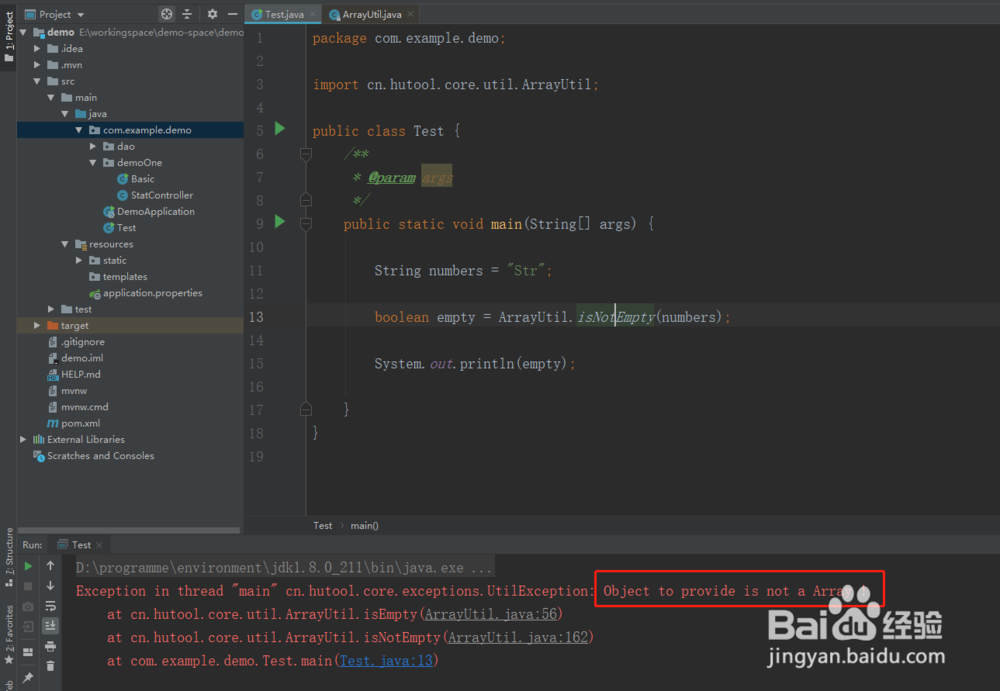Image resolution: width=1000 pixels, height=691 pixels.
Task: Expand the target folder
Action: coord(37,325)
